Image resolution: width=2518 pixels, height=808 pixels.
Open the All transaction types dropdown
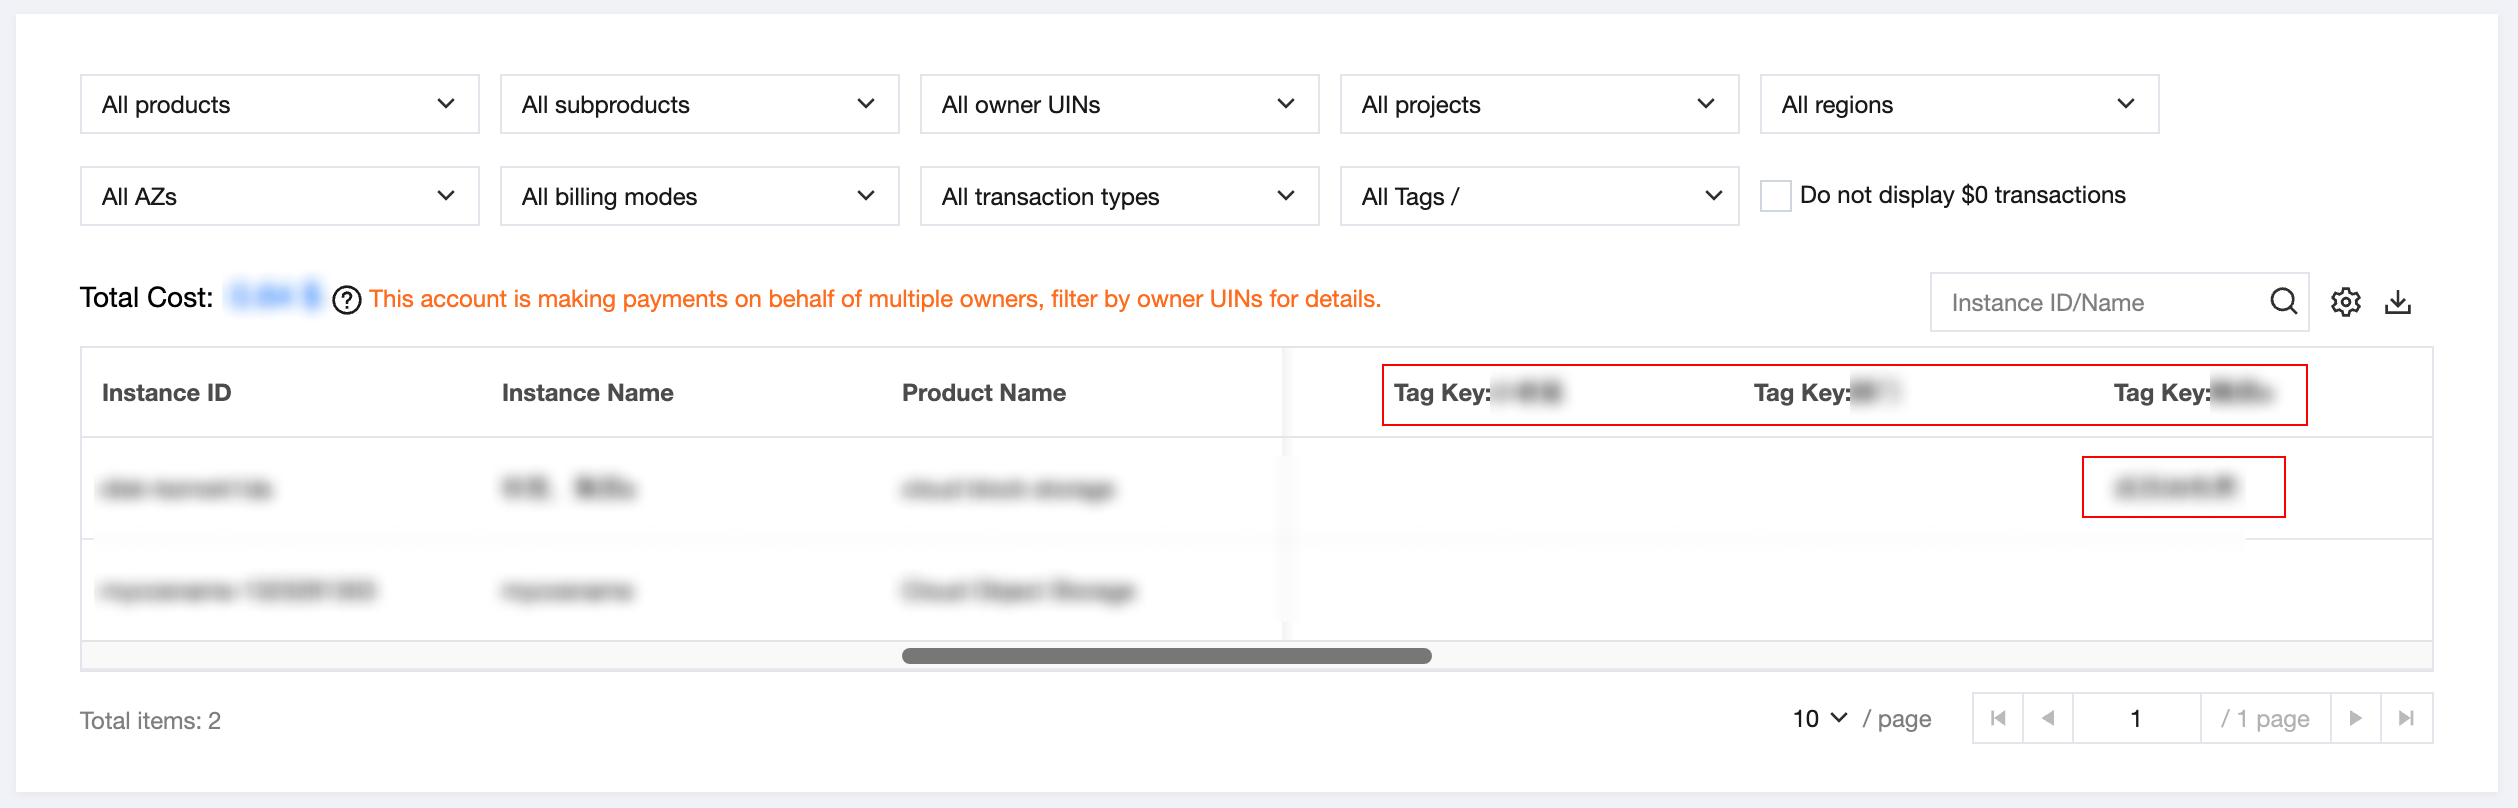[x=1120, y=196]
